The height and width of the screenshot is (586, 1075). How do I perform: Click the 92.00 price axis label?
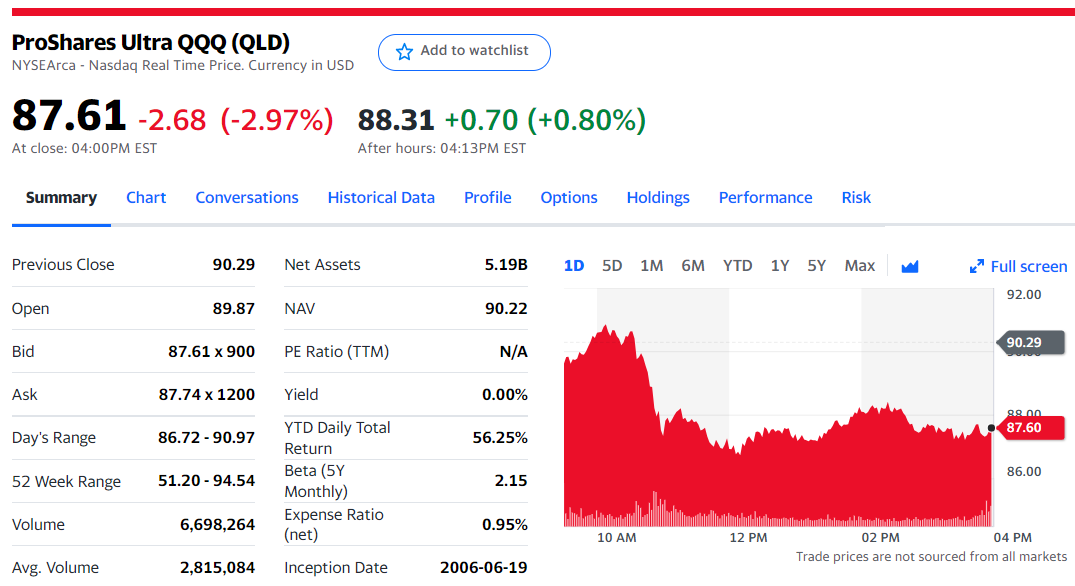1024,295
